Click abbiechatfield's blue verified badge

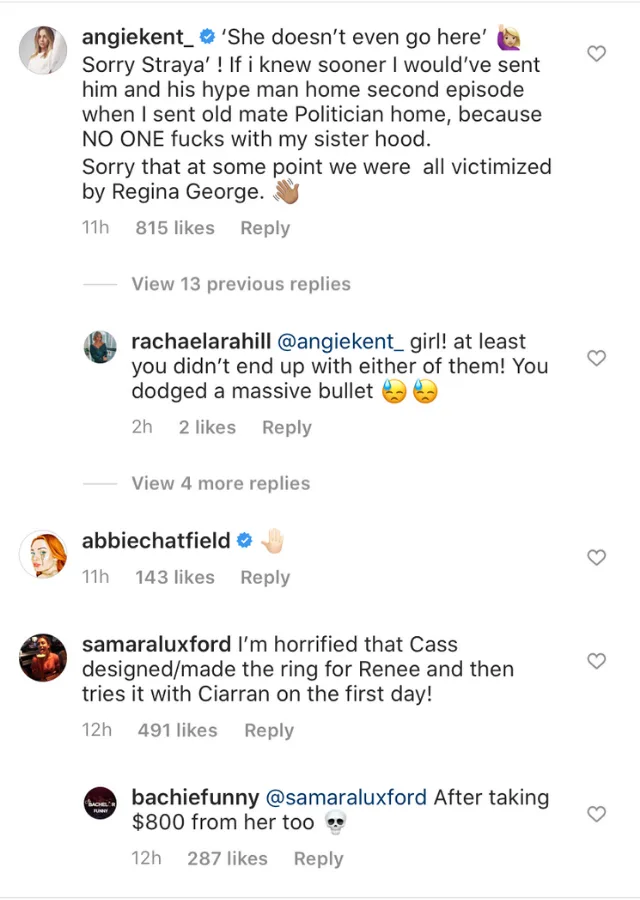tap(244, 541)
